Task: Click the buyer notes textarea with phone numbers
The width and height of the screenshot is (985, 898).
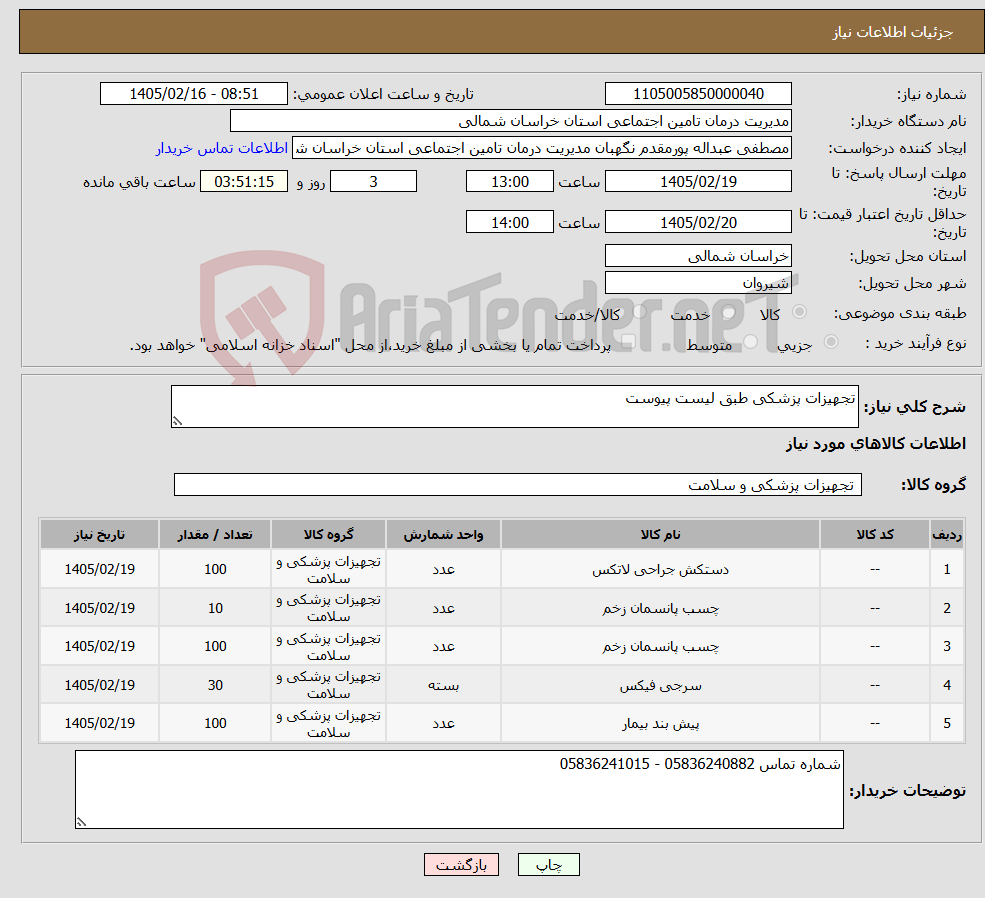Action: pos(459,789)
